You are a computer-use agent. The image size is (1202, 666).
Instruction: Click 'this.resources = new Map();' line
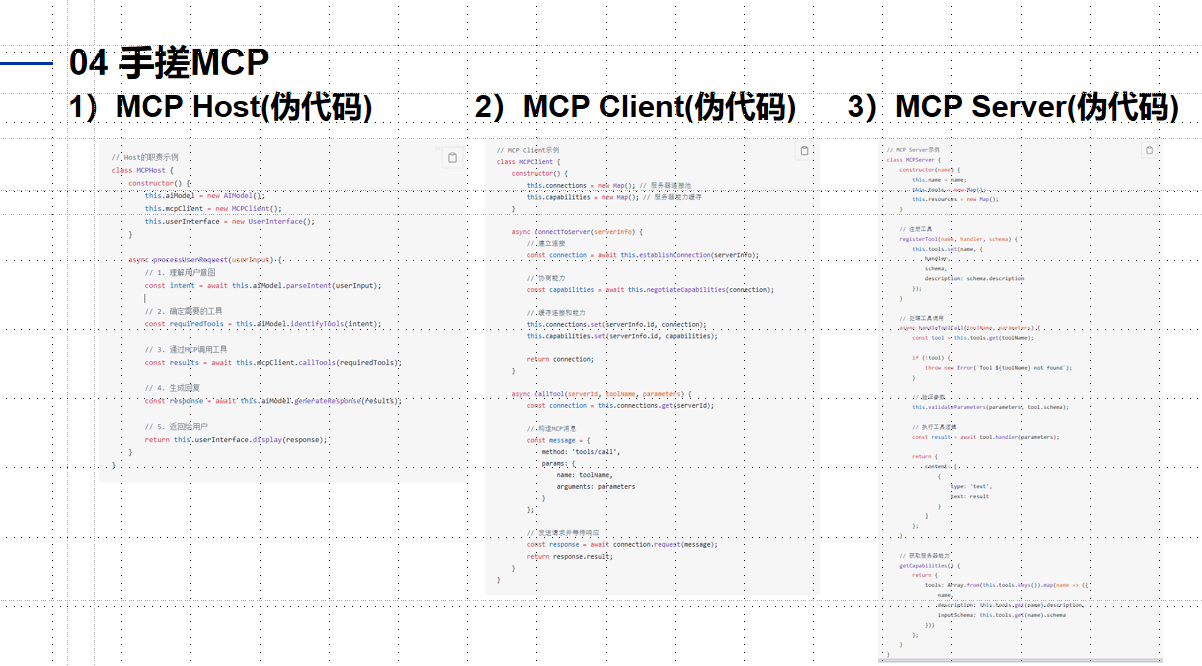coord(955,199)
